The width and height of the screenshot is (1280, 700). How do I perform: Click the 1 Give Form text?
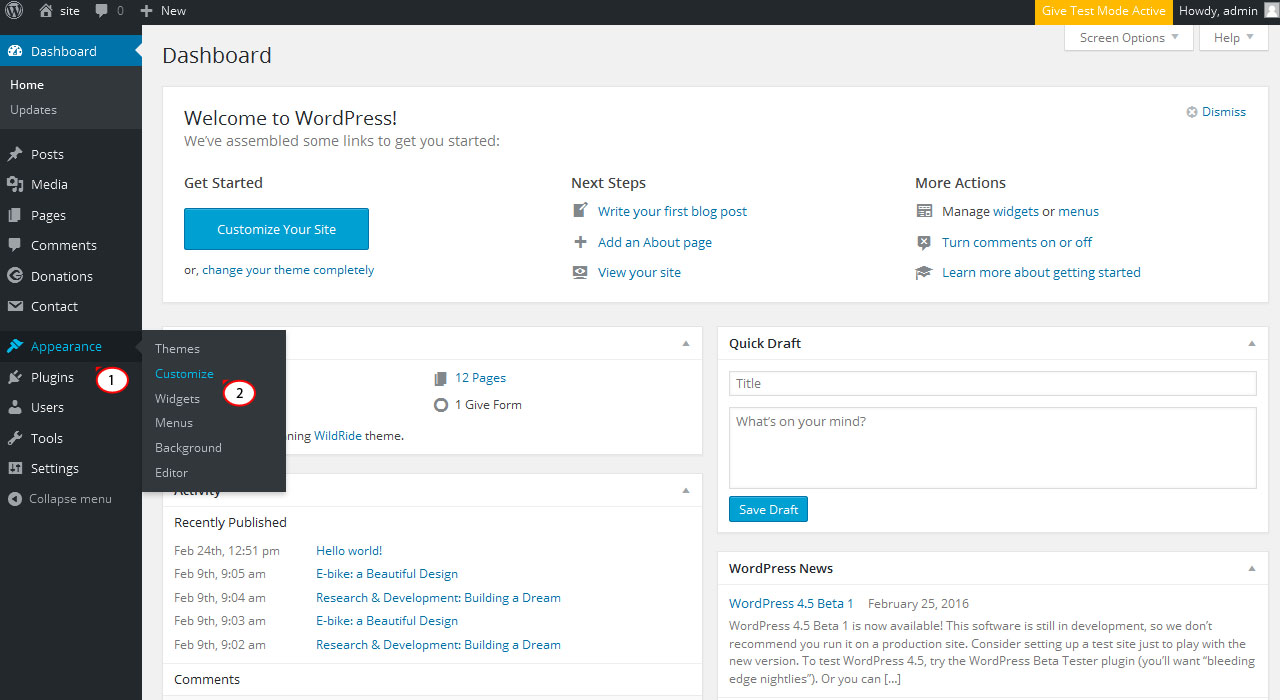click(488, 405)
